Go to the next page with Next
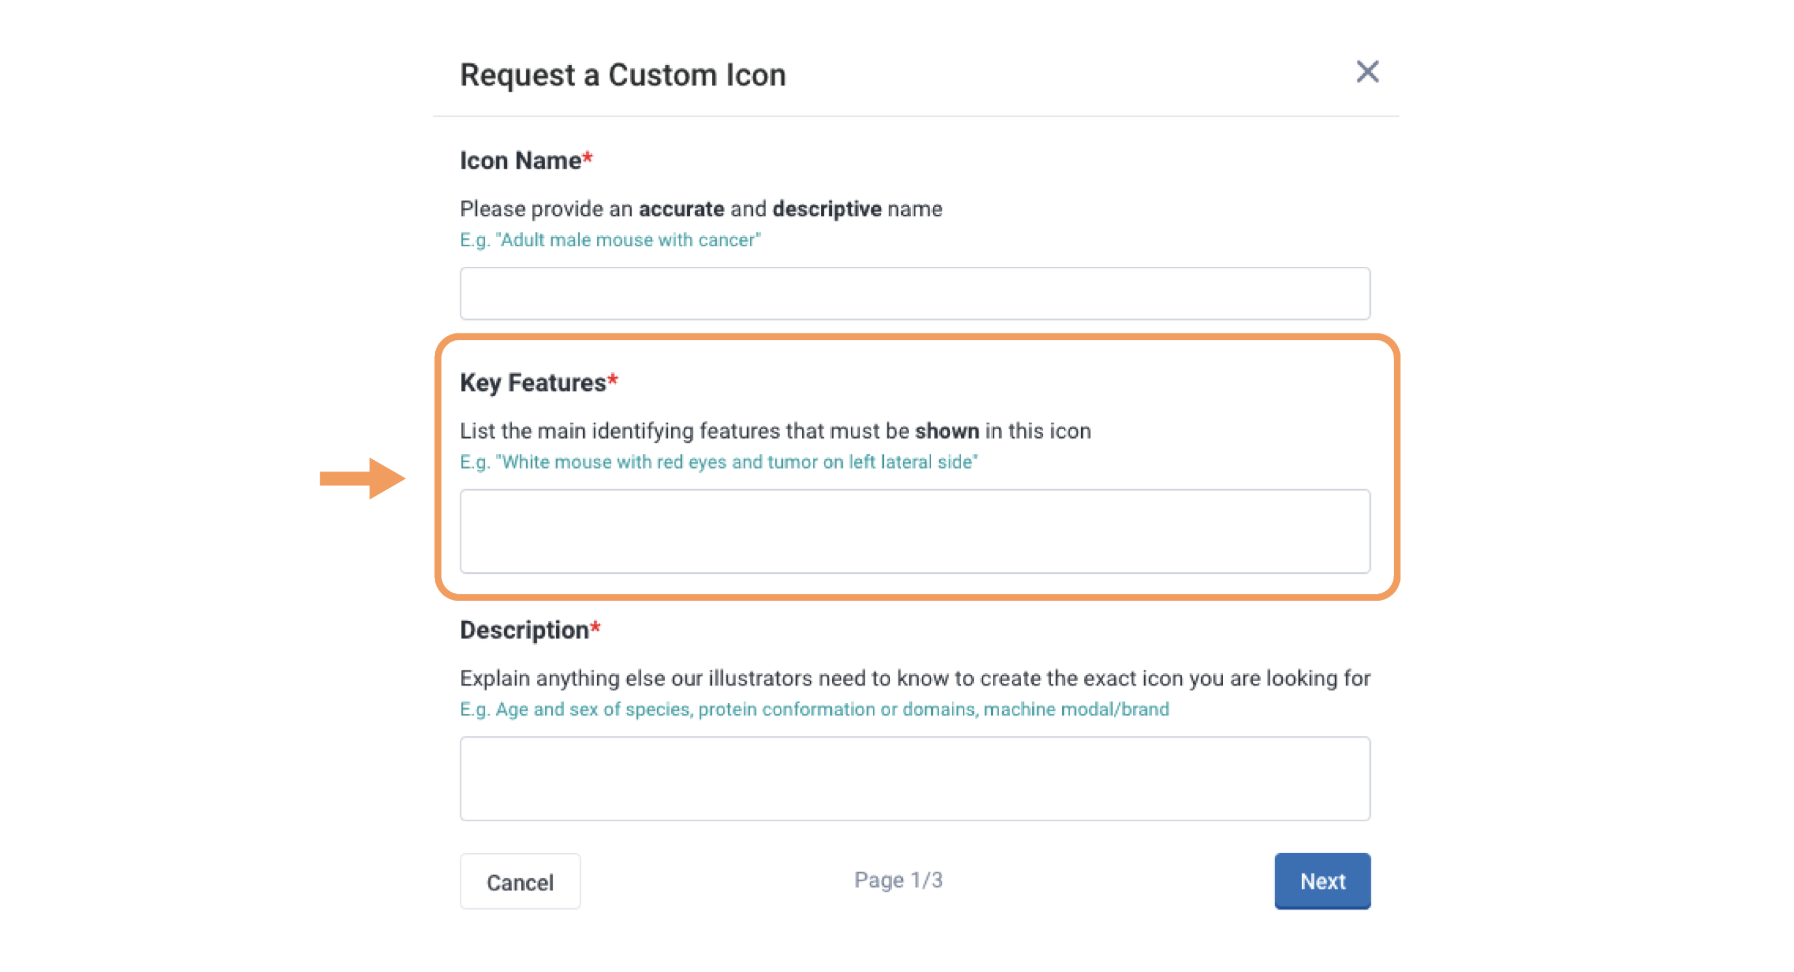Viewport: 1794px width, 972px height. [x=1321, y=881]
